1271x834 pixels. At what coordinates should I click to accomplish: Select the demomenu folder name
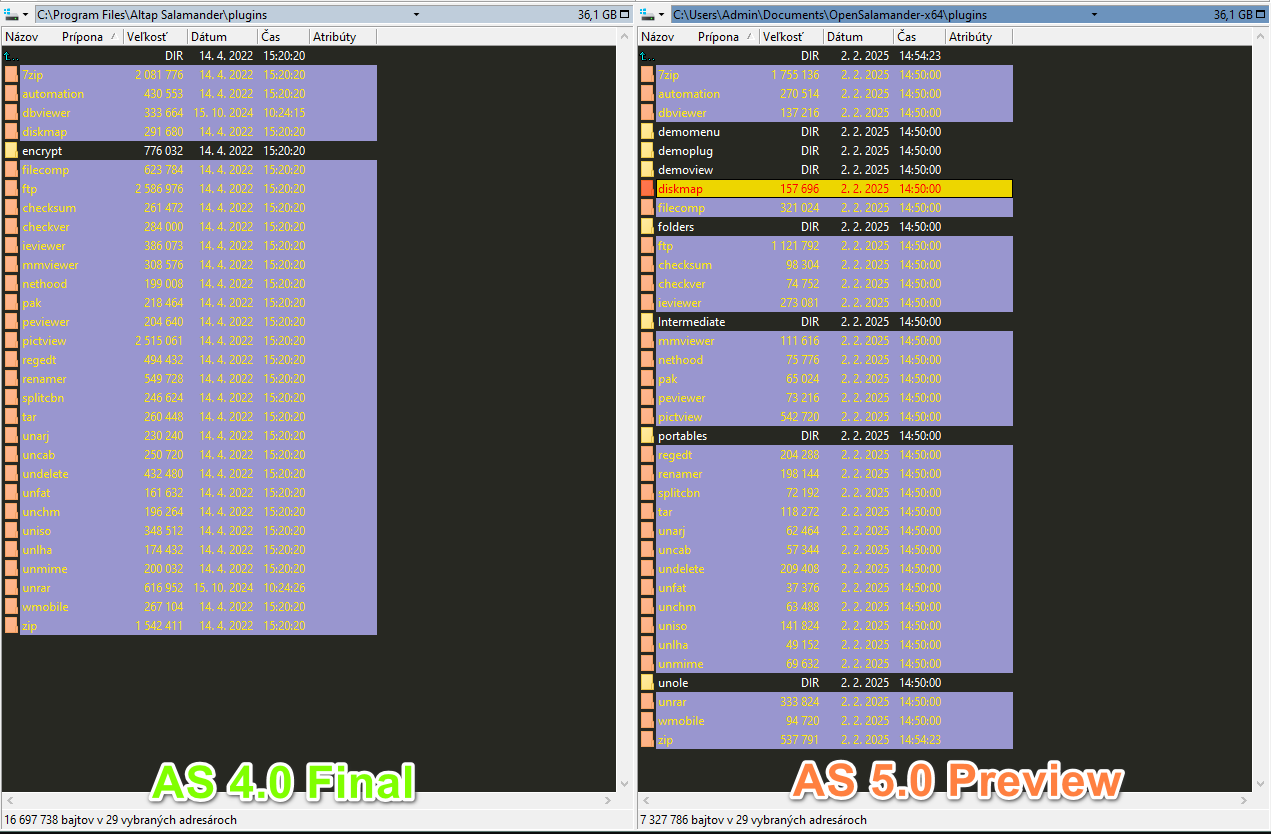tap(689, 132)
